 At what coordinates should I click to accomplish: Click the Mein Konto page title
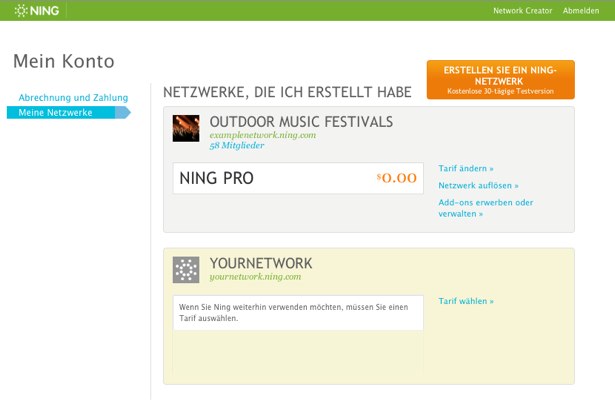64,62
